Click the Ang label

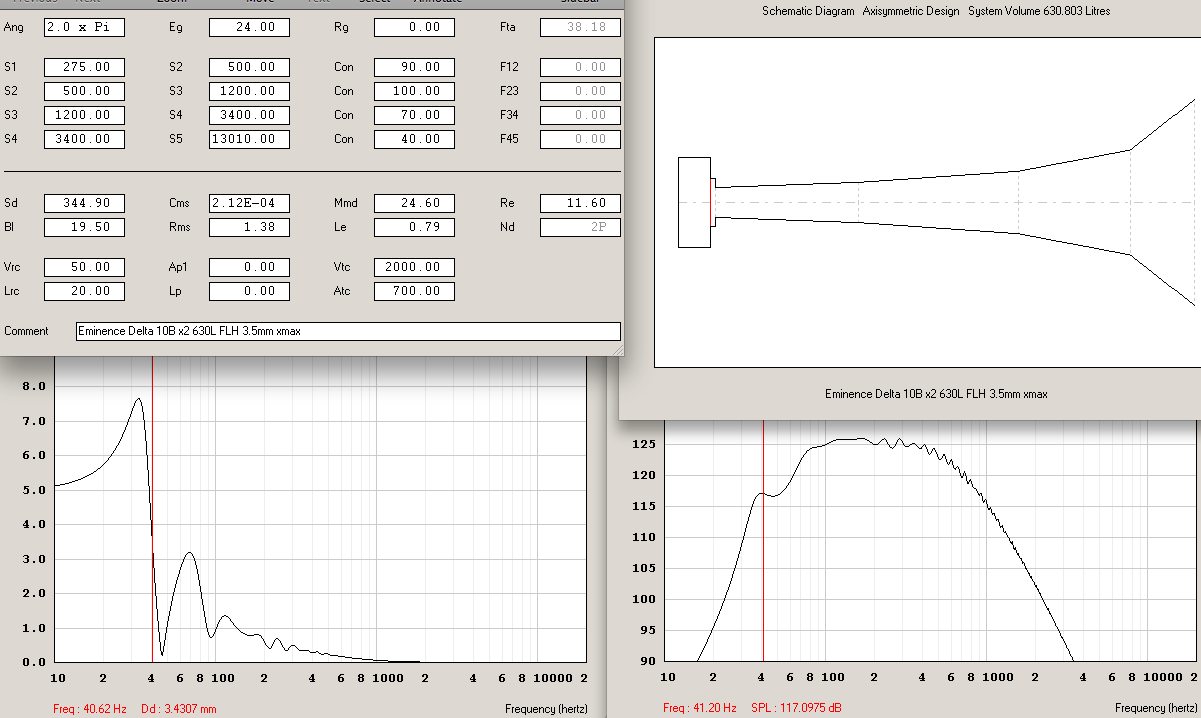pyautogui.click(x=13, y=27)
